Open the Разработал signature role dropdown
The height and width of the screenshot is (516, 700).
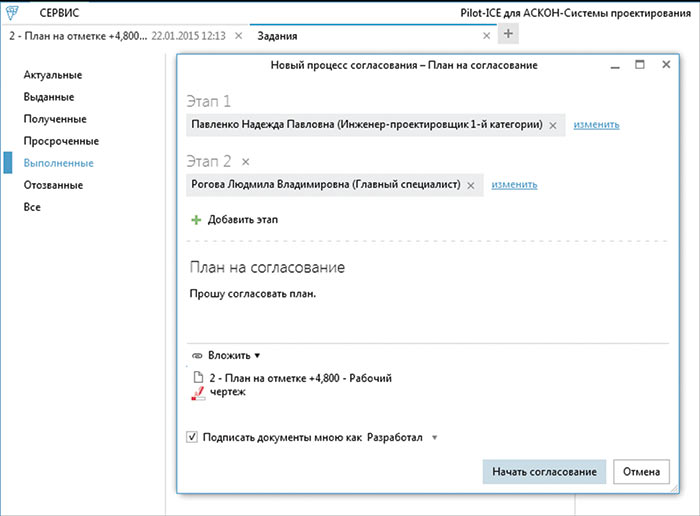tap(402, 437)
